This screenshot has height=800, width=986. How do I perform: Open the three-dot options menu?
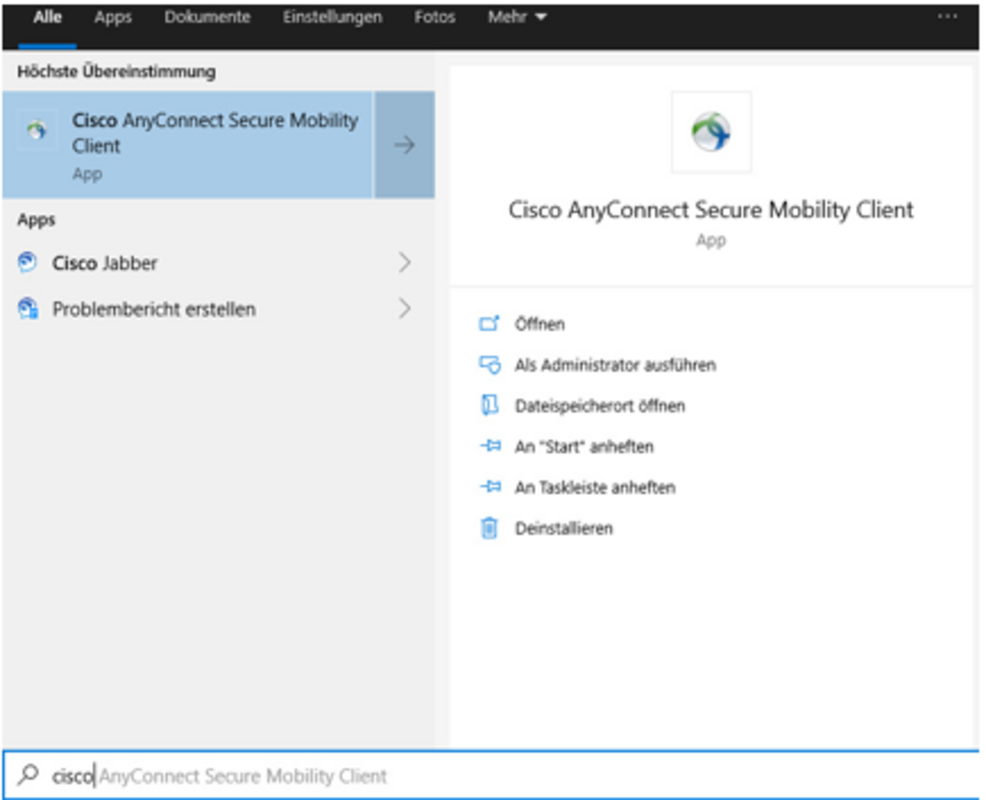(947, 17)
